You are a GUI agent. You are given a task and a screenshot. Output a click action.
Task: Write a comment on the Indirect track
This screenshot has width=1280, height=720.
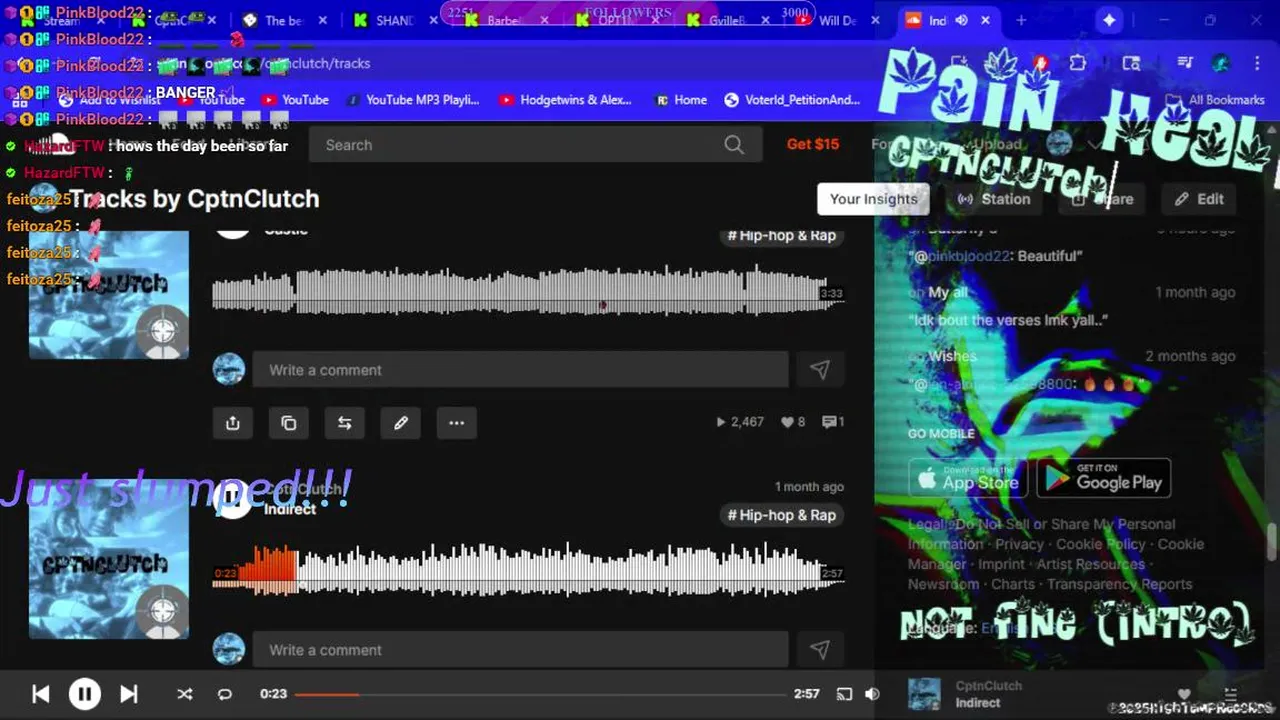pos(520,650)
